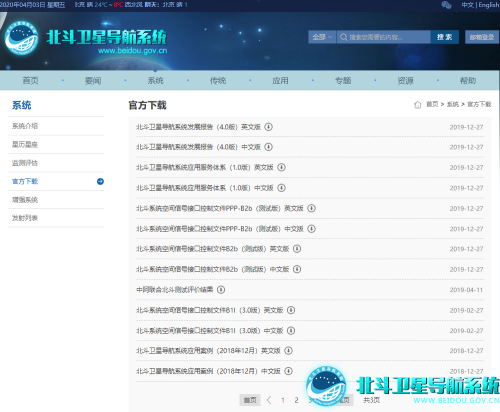Open the 应用 navigation menu item
The height and width of the screenshot is (412, 500).
click(280, 80)
